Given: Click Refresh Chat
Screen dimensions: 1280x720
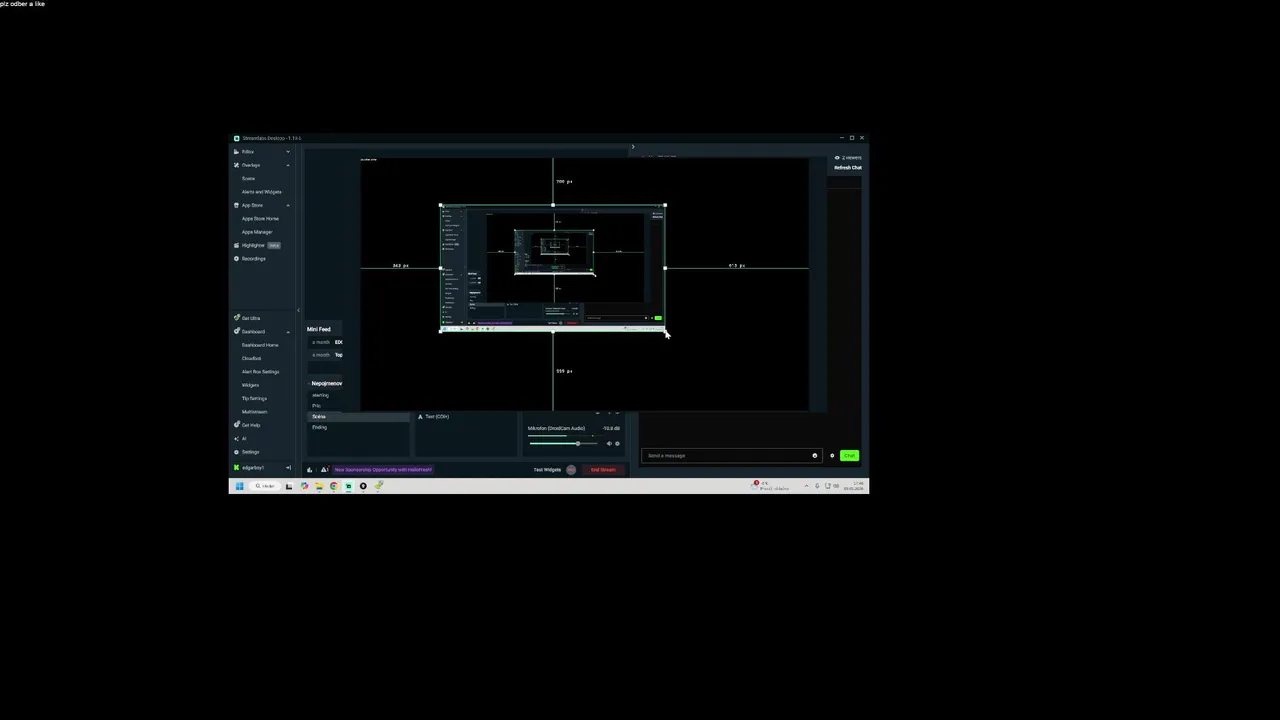Looking at the screenshot, I should click(x=848, y=168).
